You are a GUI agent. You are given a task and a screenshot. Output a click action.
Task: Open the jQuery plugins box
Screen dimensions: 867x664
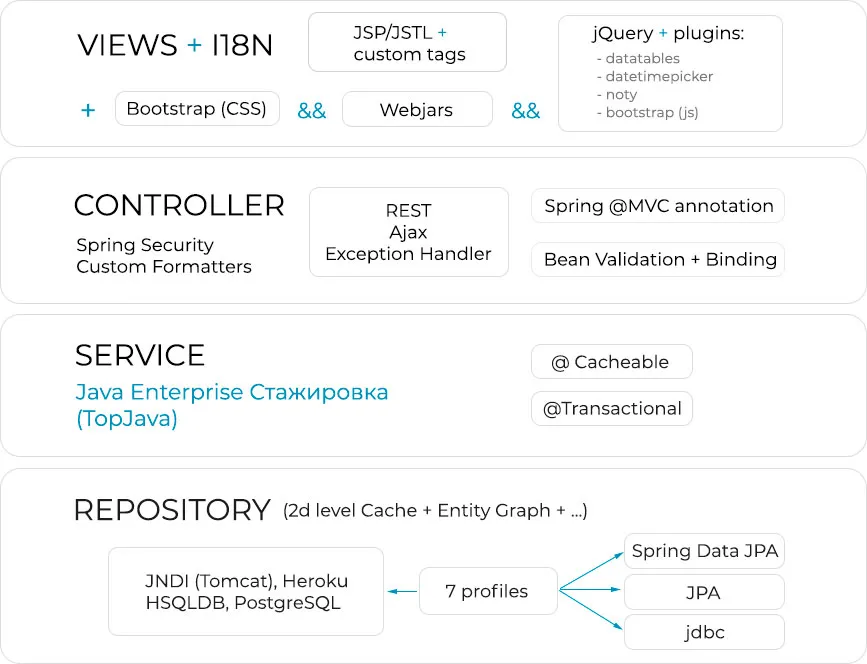(669, 74)
